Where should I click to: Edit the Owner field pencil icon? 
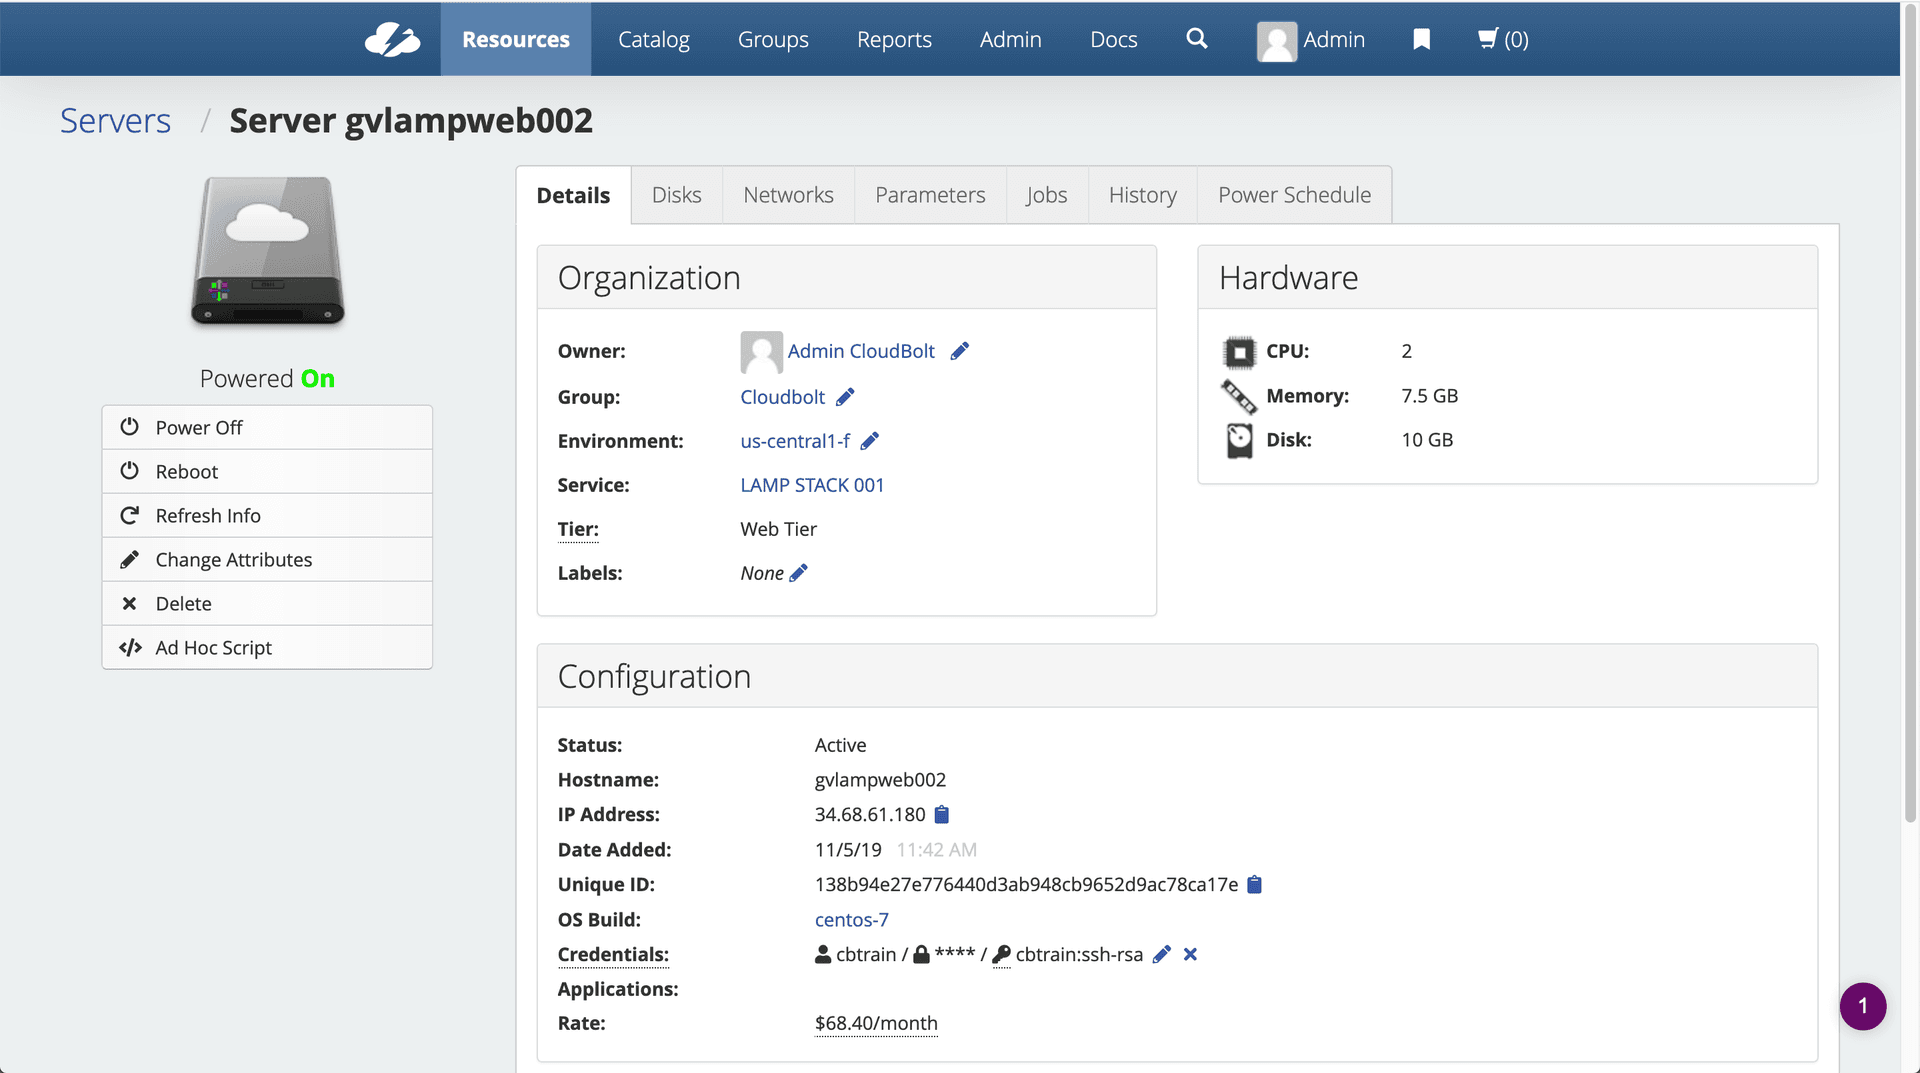coord(961,351)
